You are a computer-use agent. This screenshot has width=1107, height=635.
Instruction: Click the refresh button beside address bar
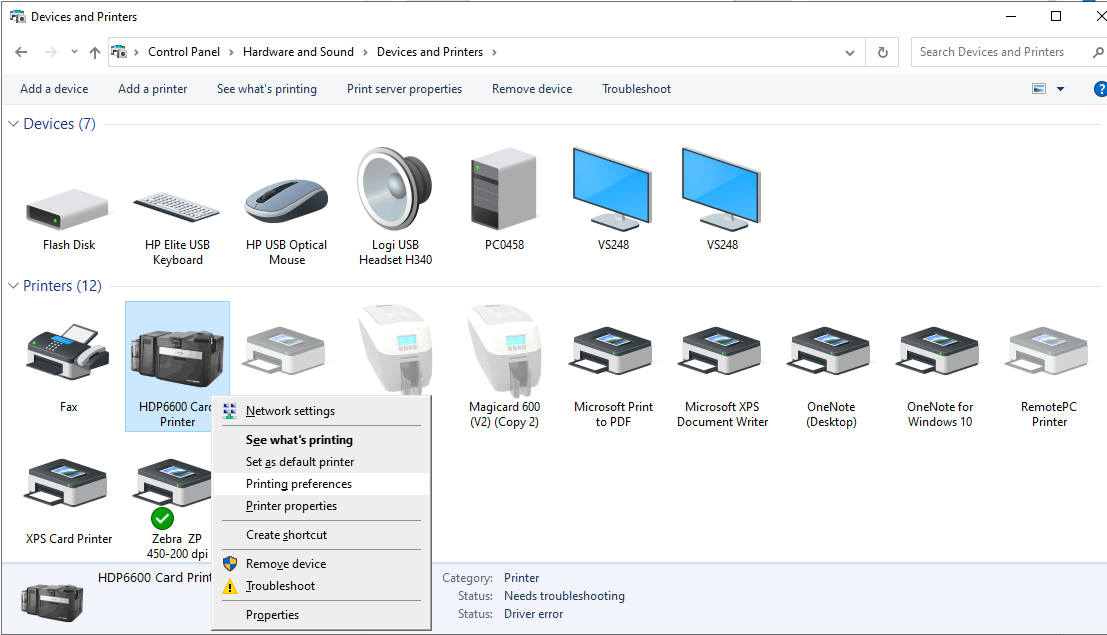pyautogui.click(x=882, y=52)
